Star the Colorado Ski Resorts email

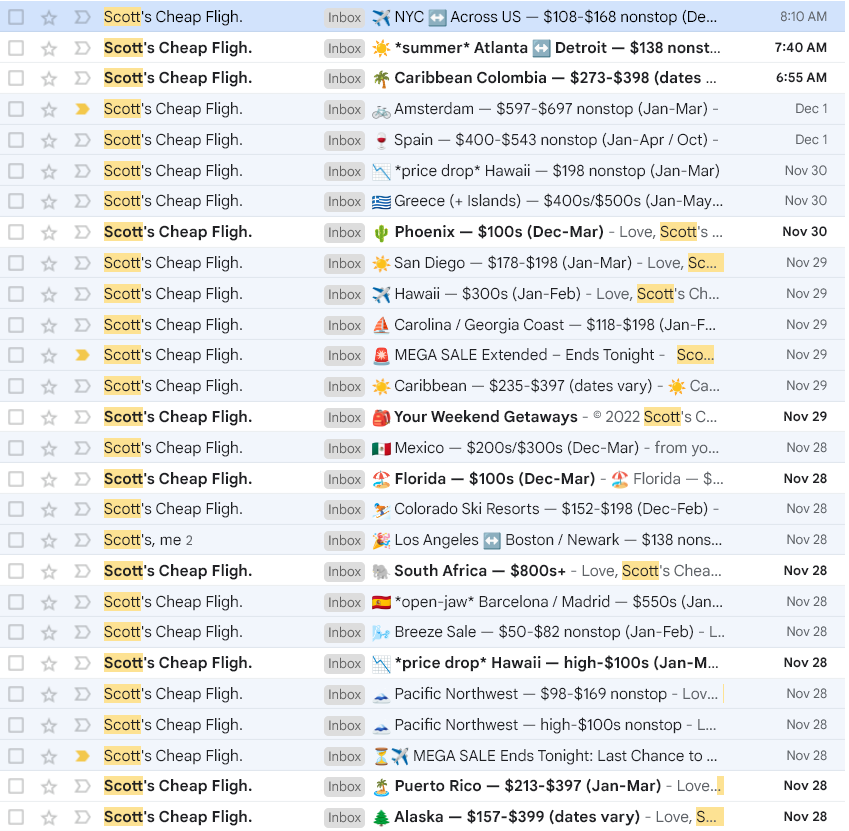[x=49, y=509]
